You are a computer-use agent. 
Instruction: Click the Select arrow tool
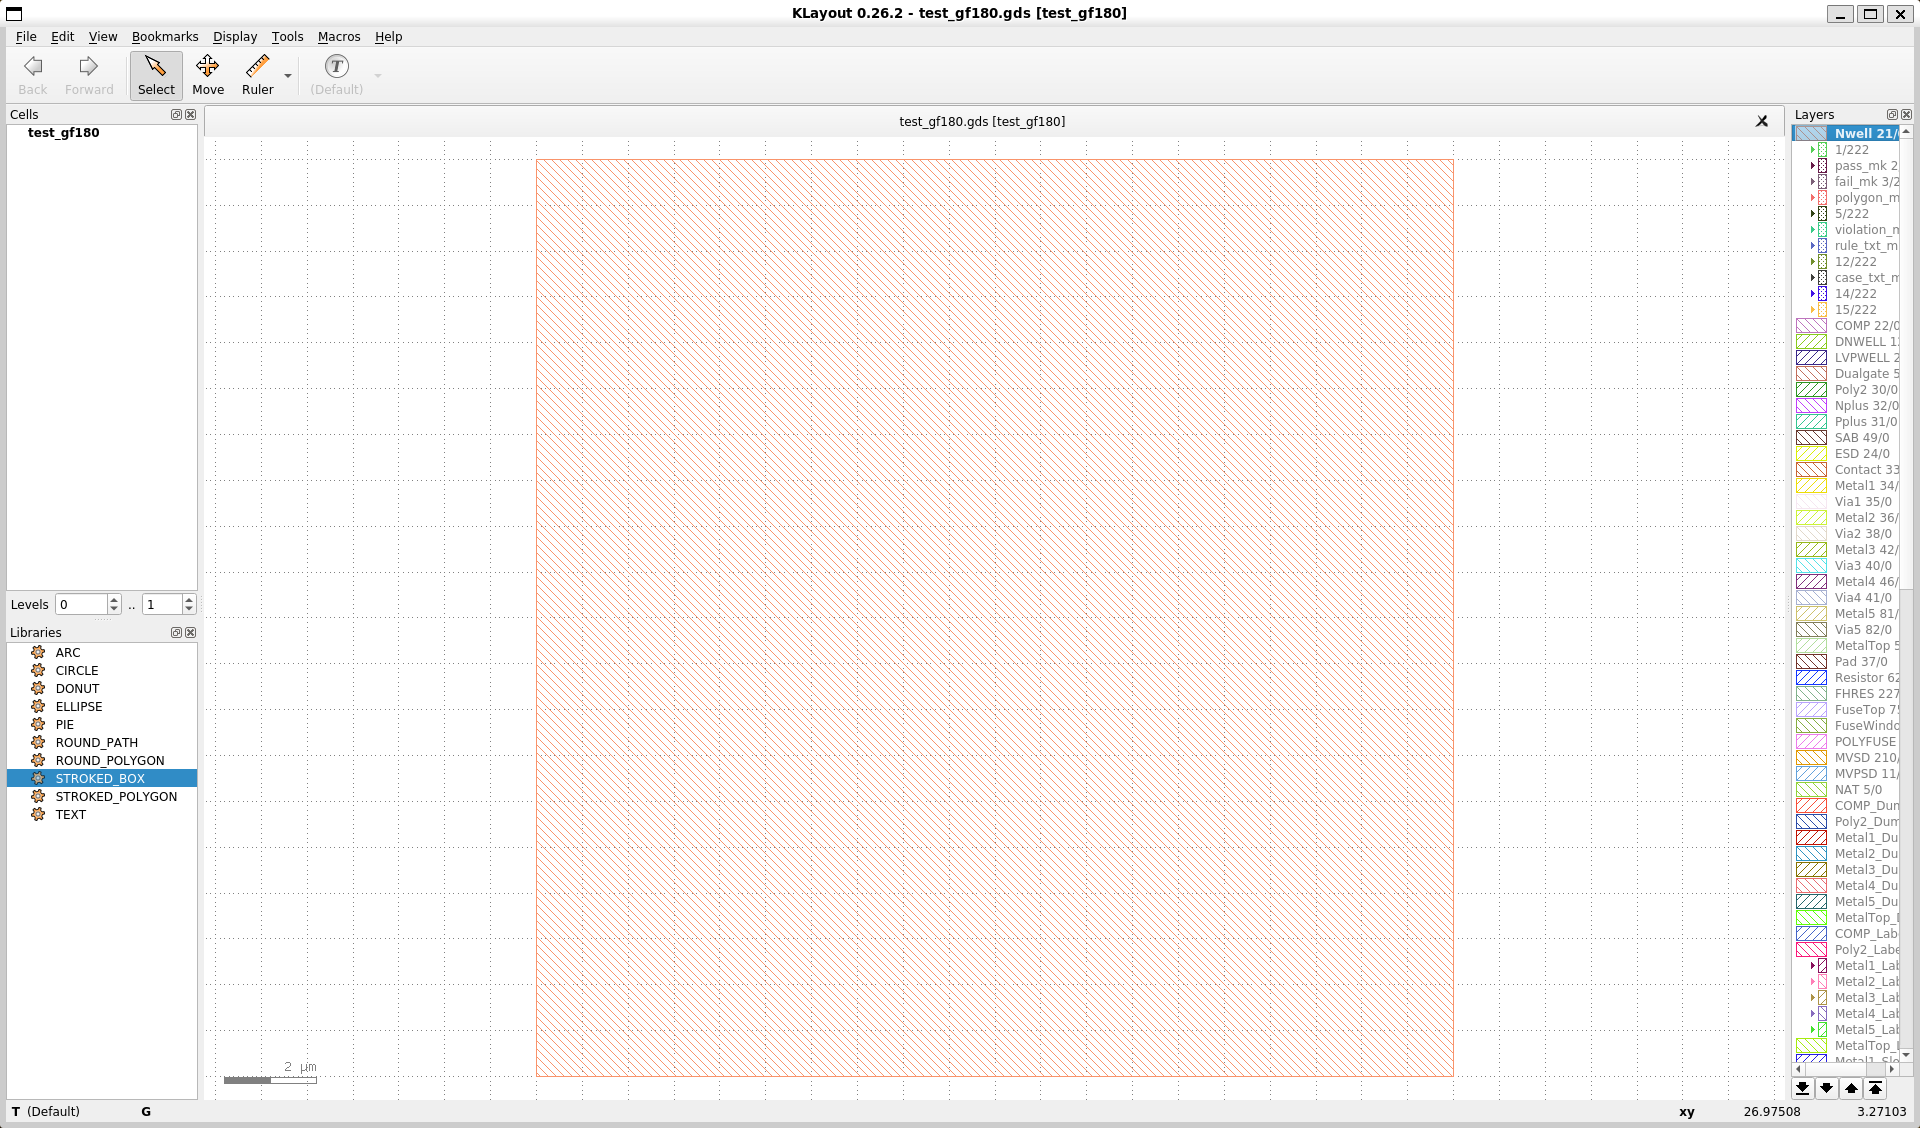click(x=156, y=75)
